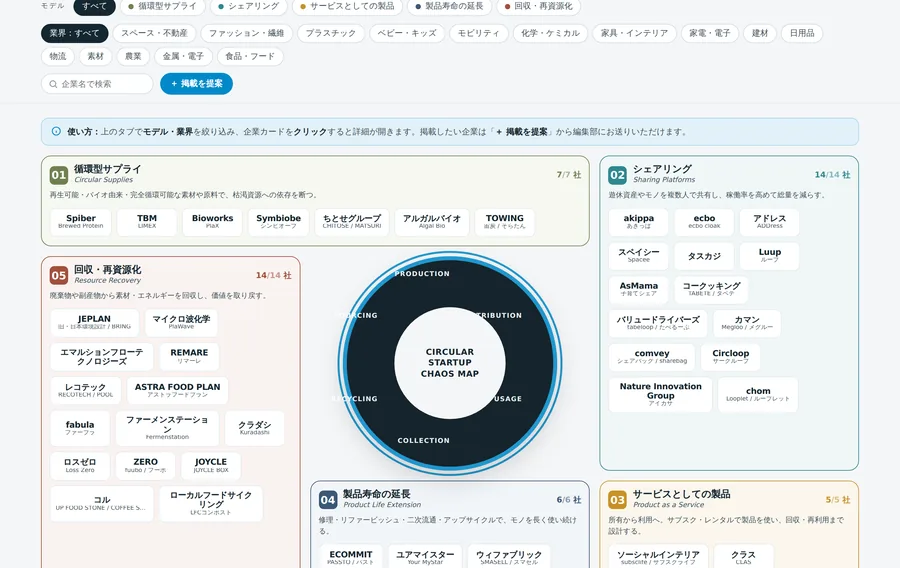
Task: Toggle 日用品 industry filter
Action: pos(802,33)
